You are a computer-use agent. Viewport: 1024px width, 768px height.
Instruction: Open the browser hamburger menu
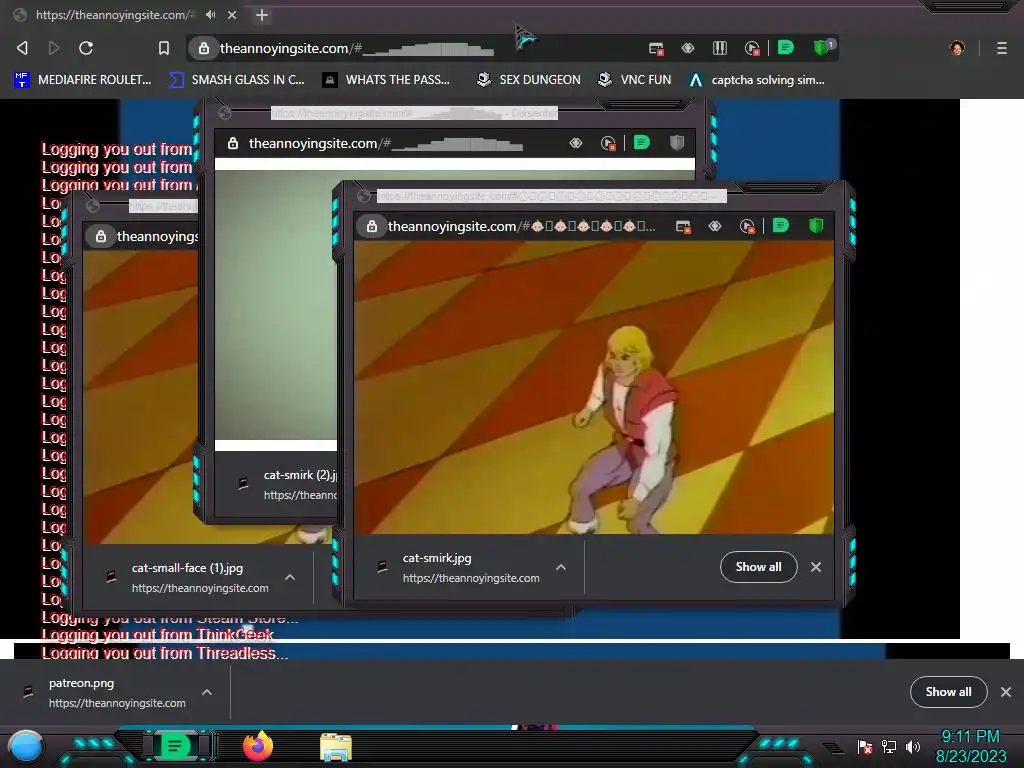click(1002, 48)
